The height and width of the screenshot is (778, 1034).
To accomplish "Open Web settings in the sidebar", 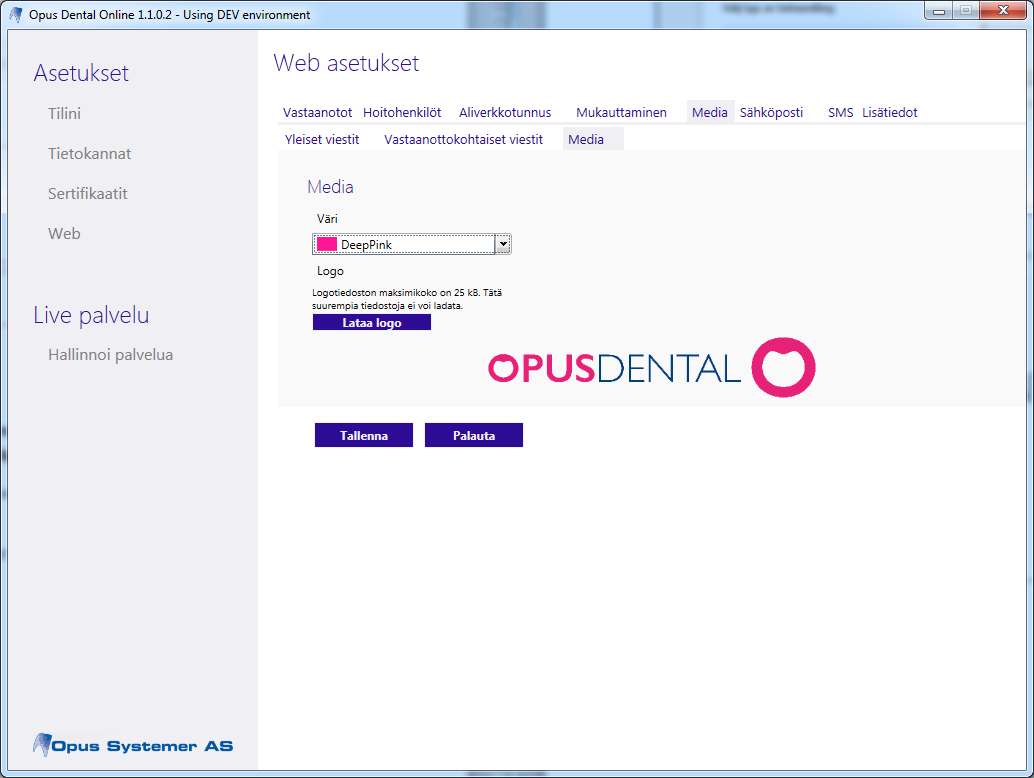I will (64, 234).
